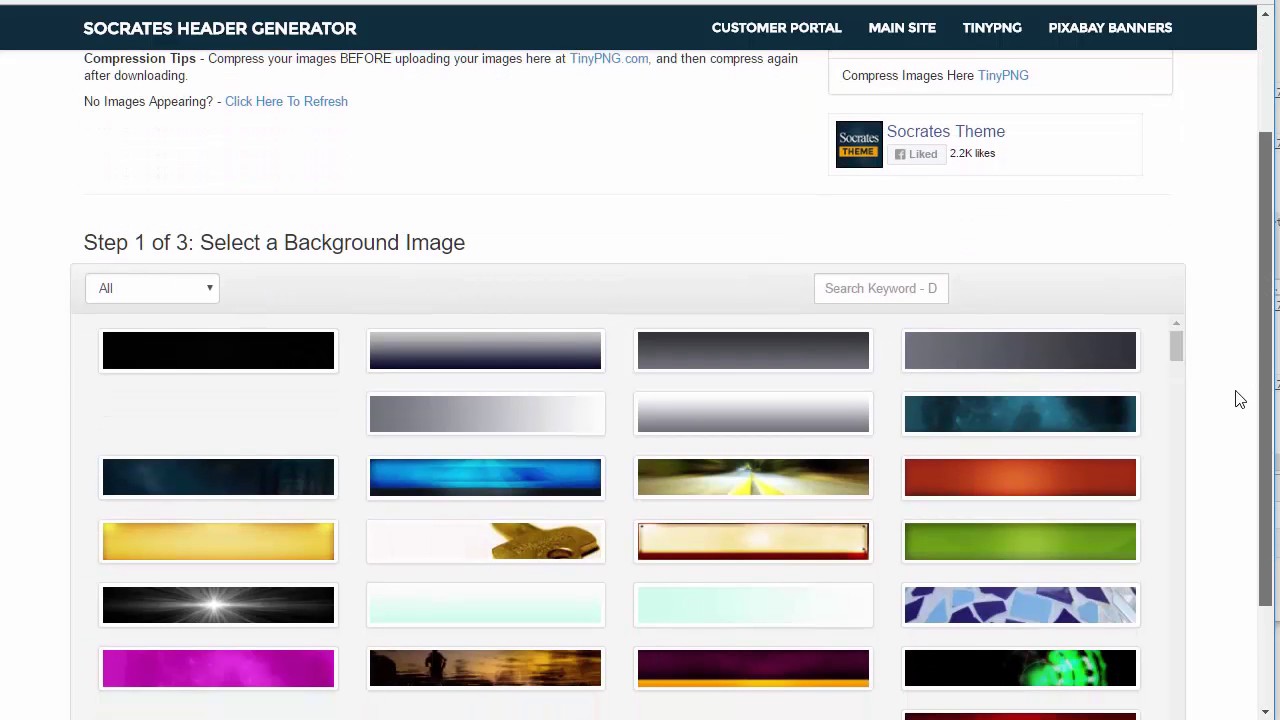Select the dark navy to white gradient background
The image size is (1280, 720).
click(485, 351)
